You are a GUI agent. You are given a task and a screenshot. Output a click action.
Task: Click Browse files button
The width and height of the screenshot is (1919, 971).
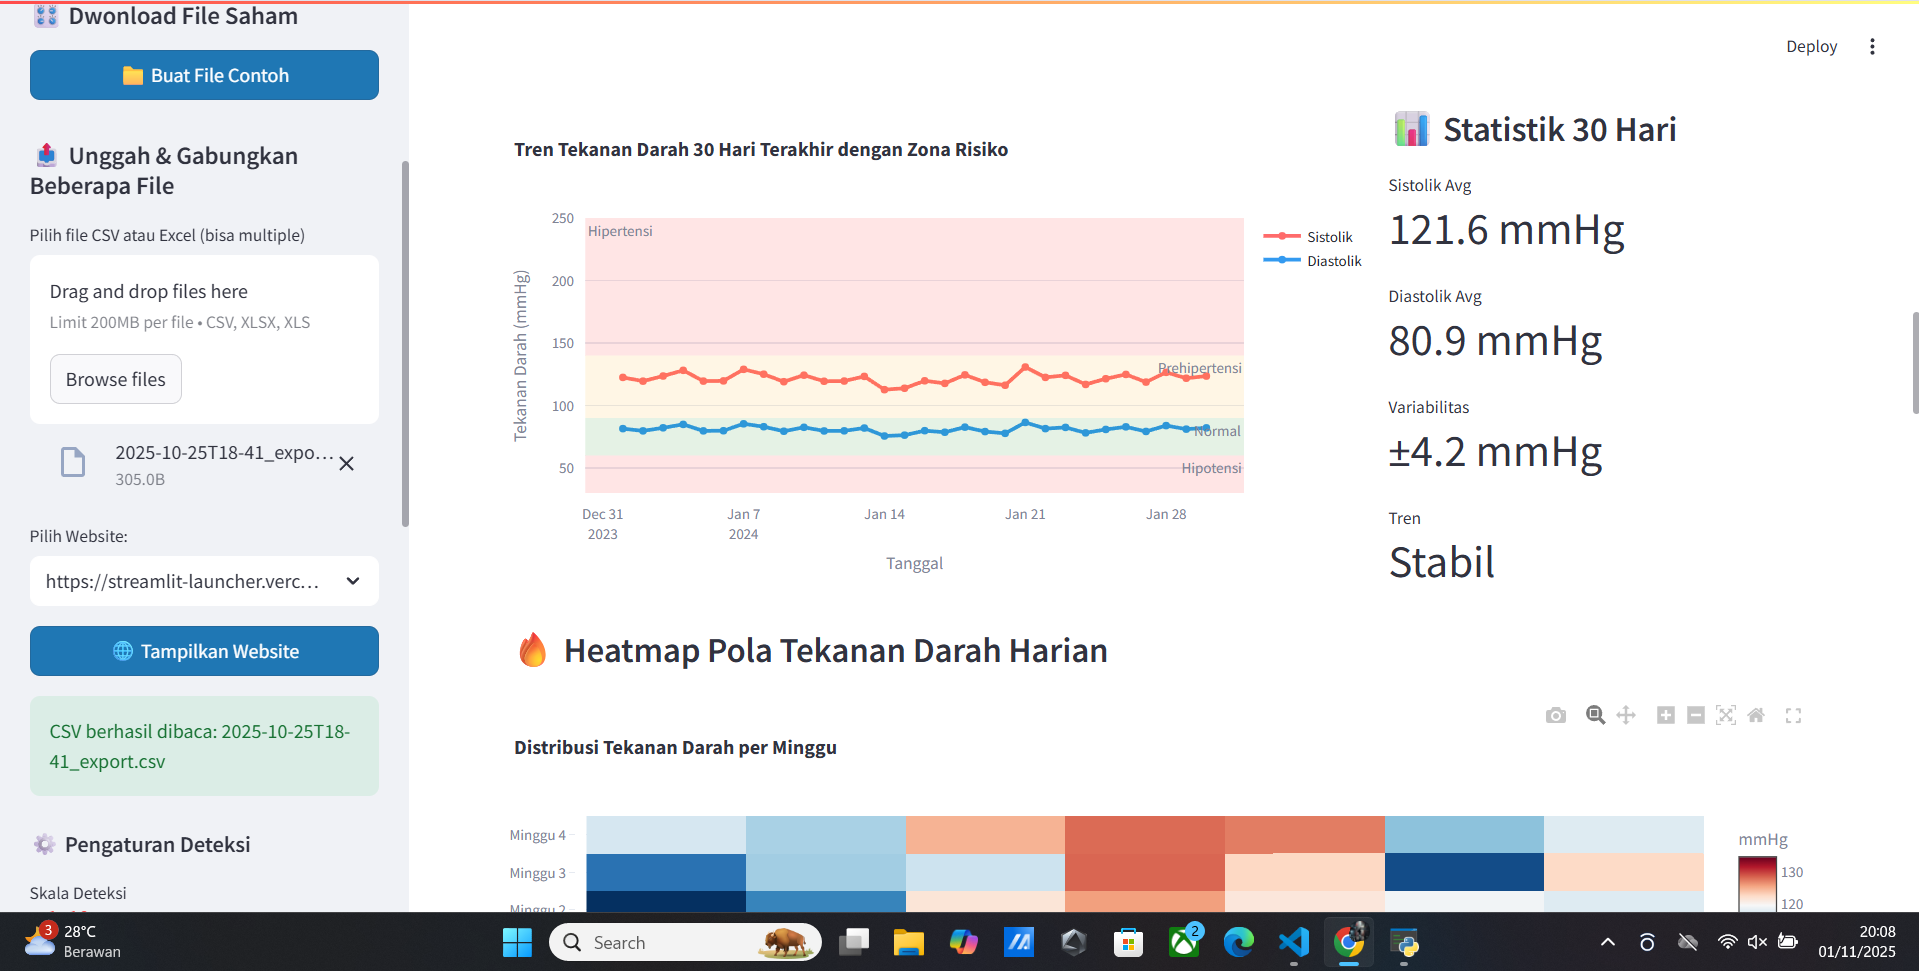[x=116, y=379]
